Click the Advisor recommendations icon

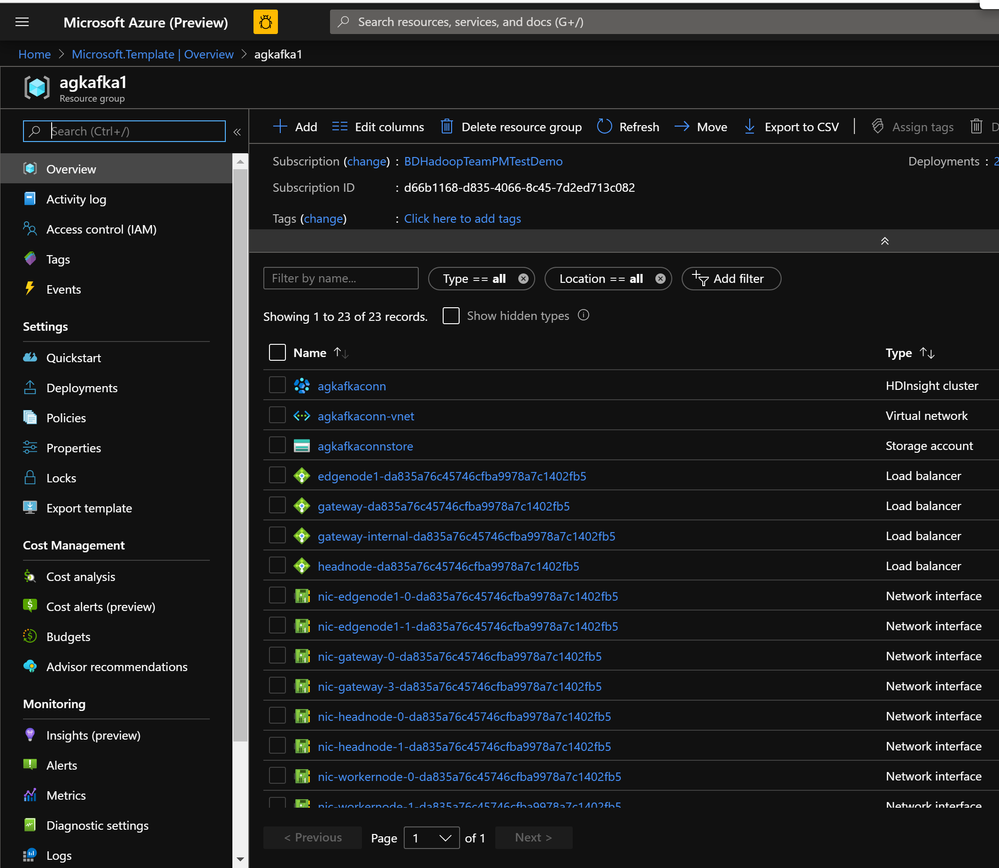30,666
